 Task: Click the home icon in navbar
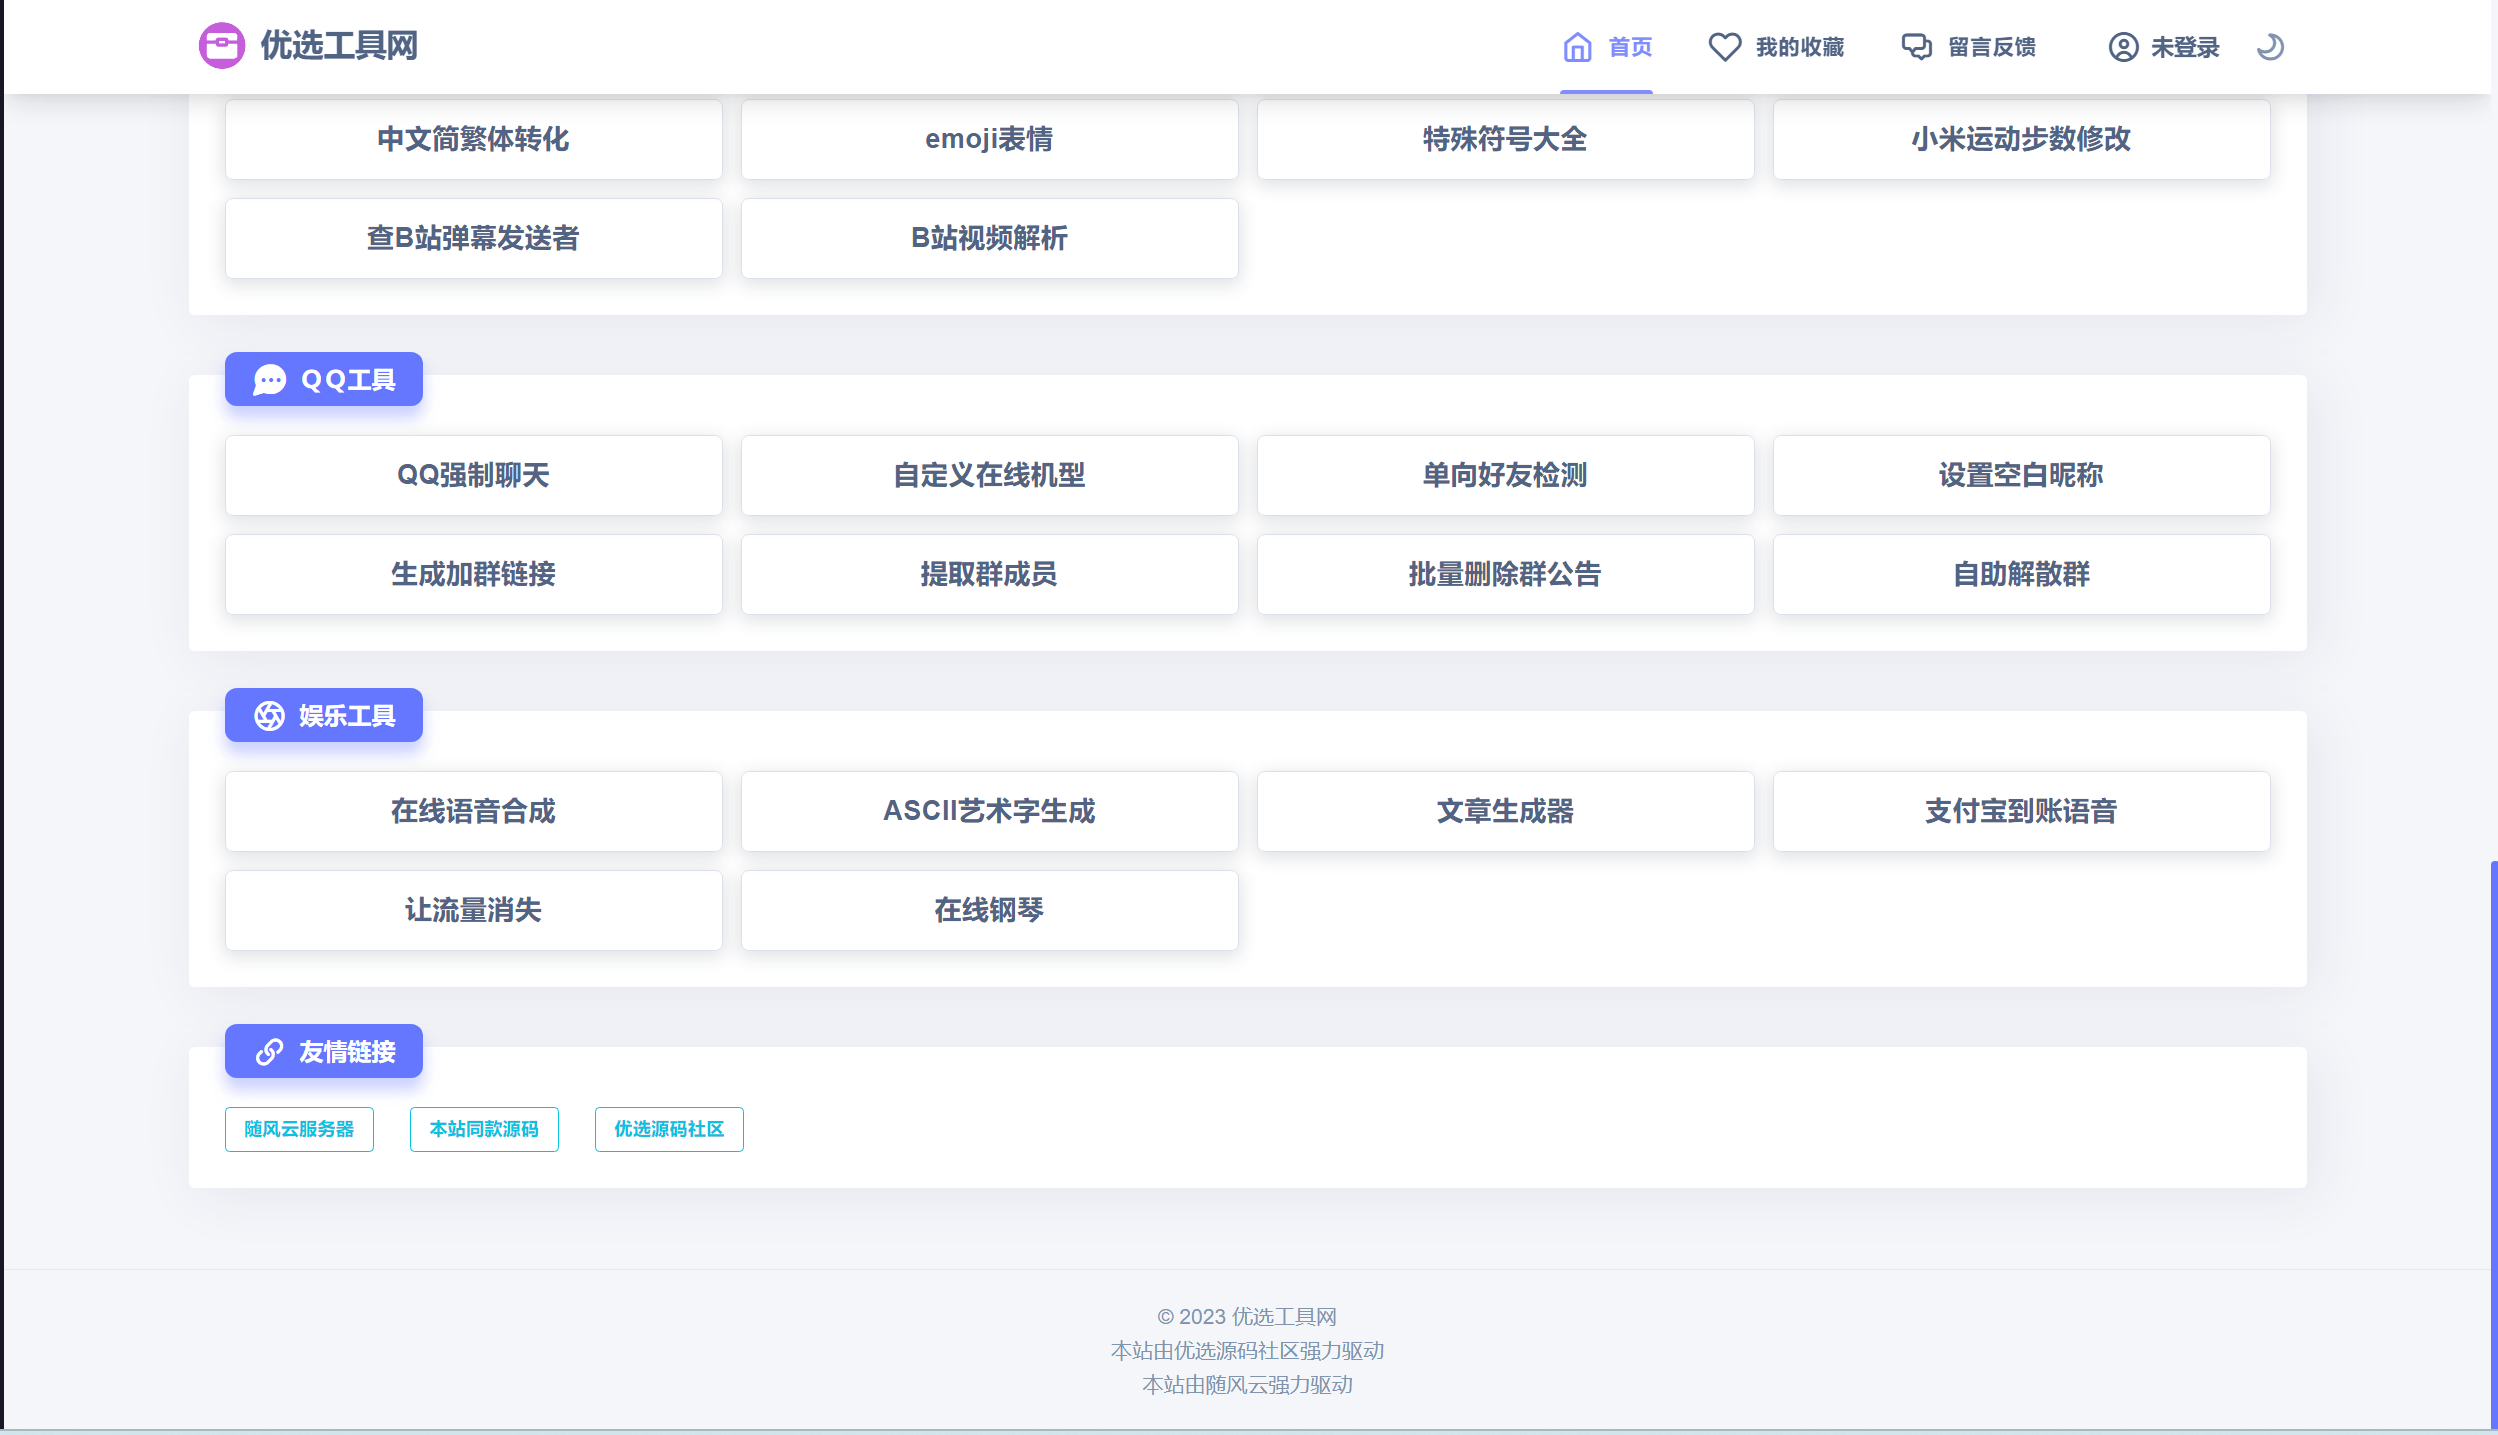(1577, 47)
